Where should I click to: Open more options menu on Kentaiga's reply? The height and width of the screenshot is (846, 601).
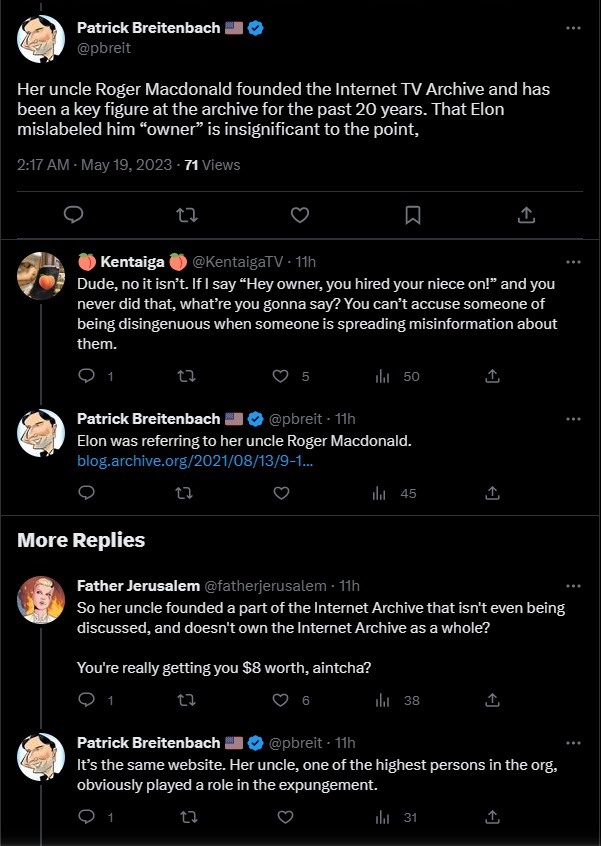(573, 262)
